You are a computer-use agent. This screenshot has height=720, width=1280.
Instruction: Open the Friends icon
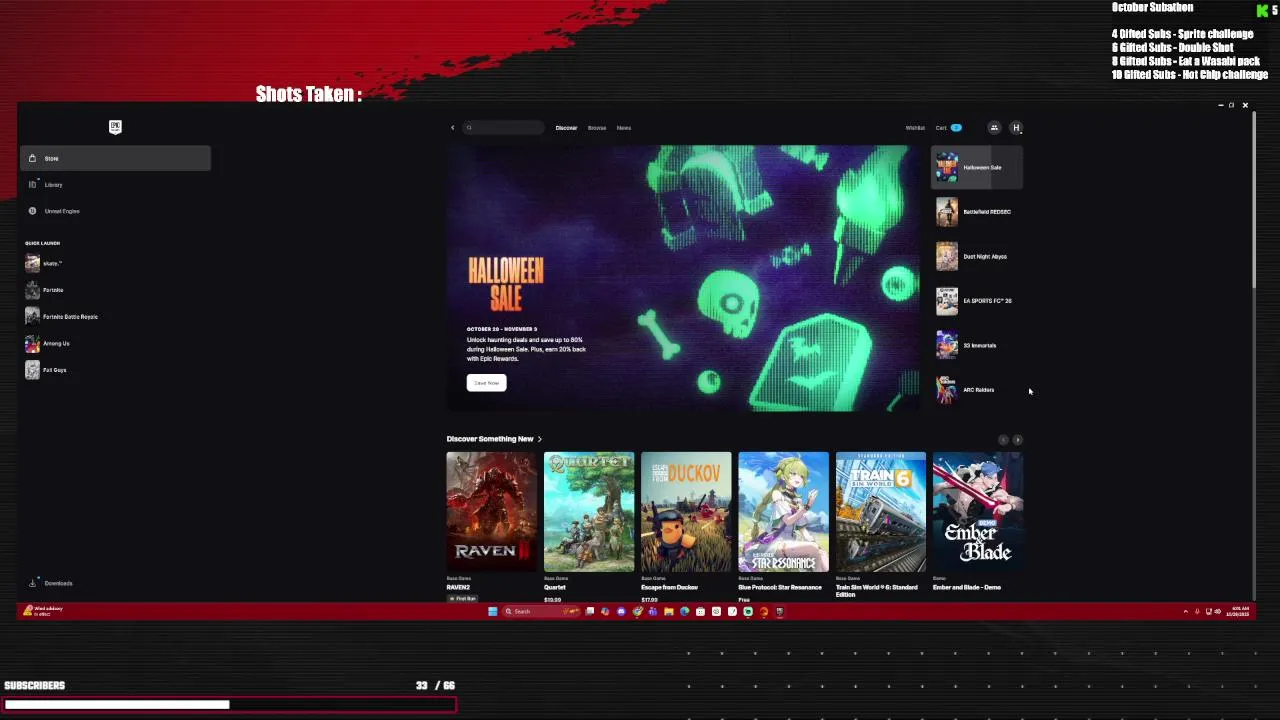pyautogui.click(x=994, y=128)
